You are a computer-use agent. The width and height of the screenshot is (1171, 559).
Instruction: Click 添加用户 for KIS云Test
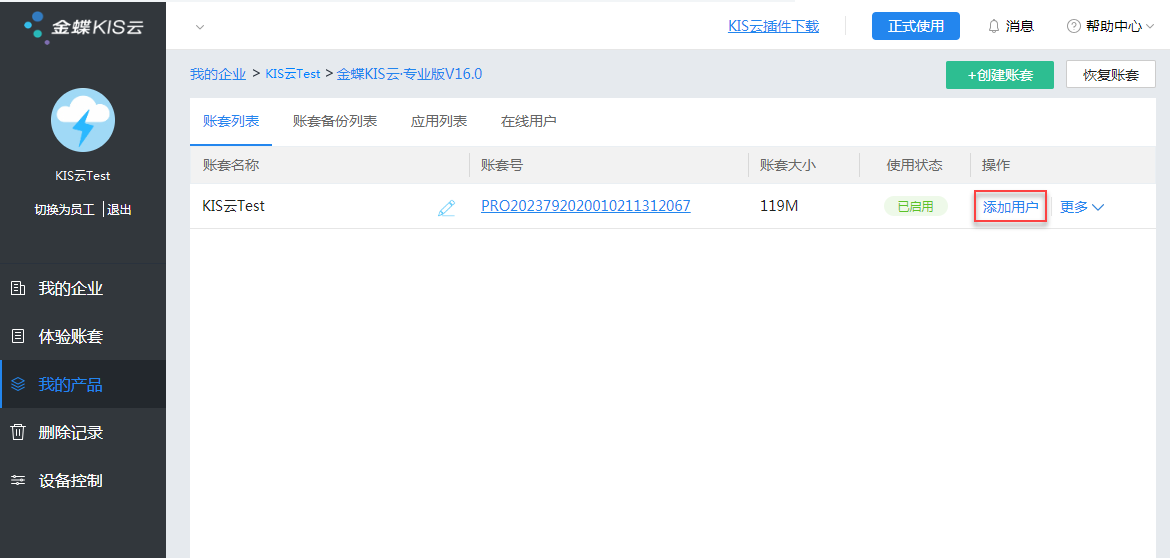(1010, 207)
